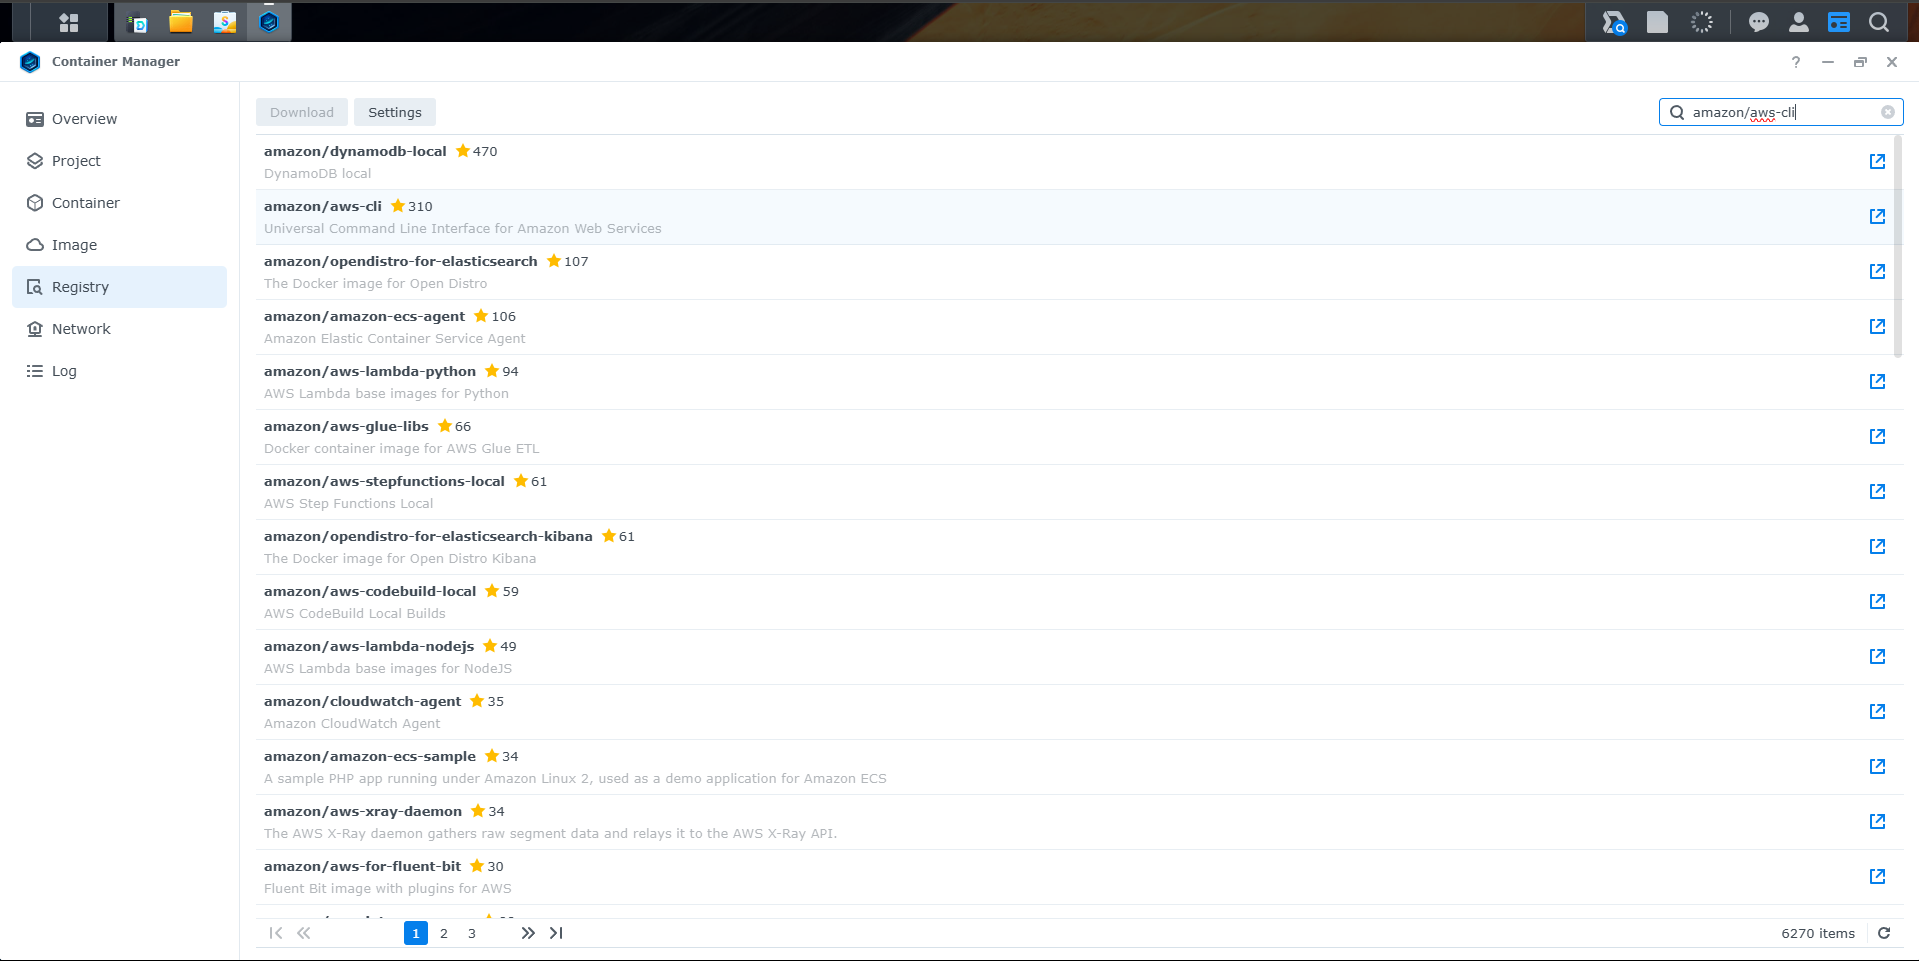Click the Container Manager taskbar icon
This screenshot has height=961, width=1919.
pos(269,22)
